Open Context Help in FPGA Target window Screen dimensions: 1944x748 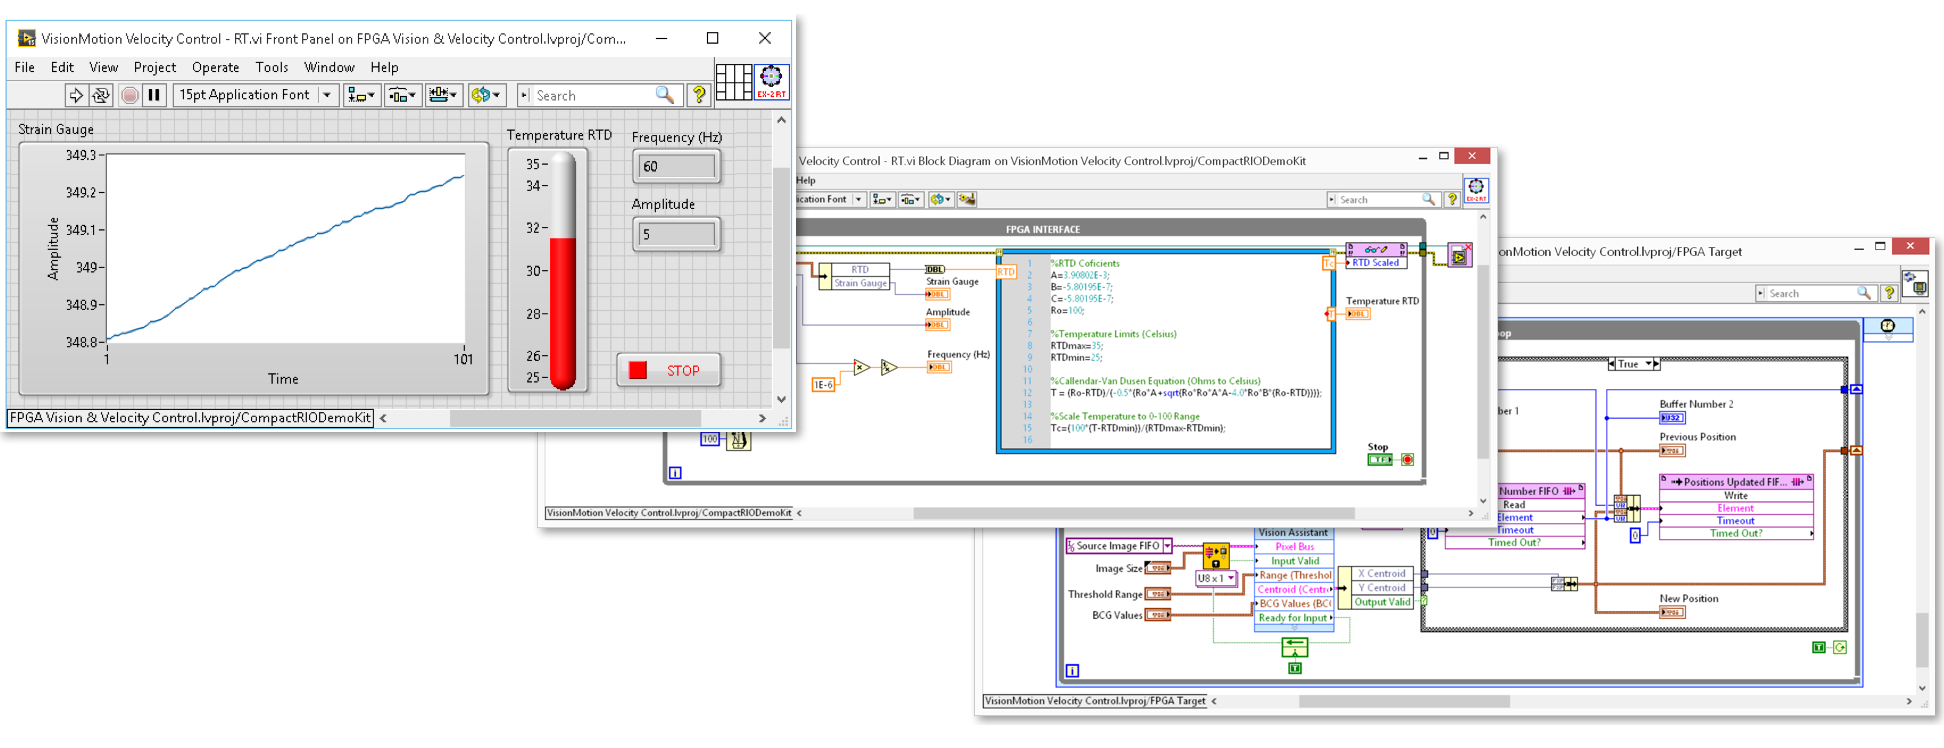click(x=1888, y=293)
